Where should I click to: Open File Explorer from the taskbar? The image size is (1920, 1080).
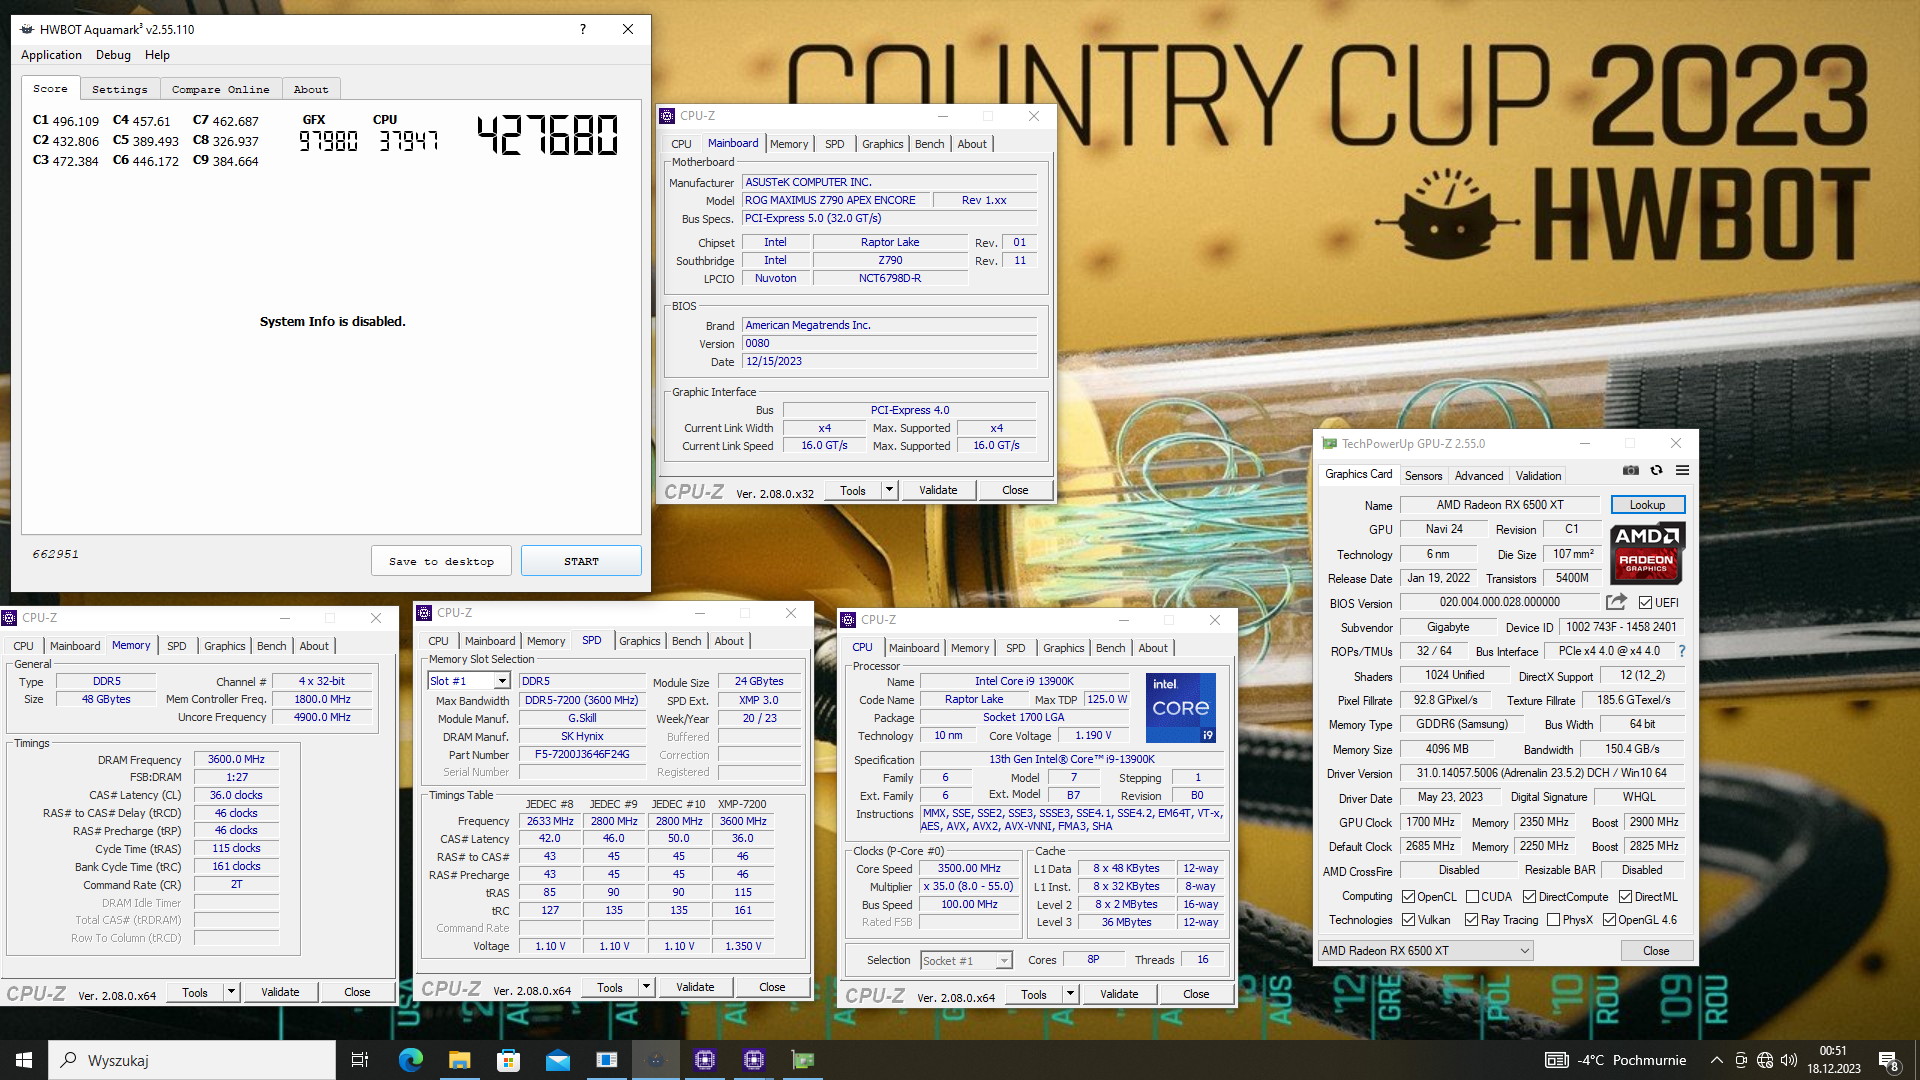[x=459, y=1060]
